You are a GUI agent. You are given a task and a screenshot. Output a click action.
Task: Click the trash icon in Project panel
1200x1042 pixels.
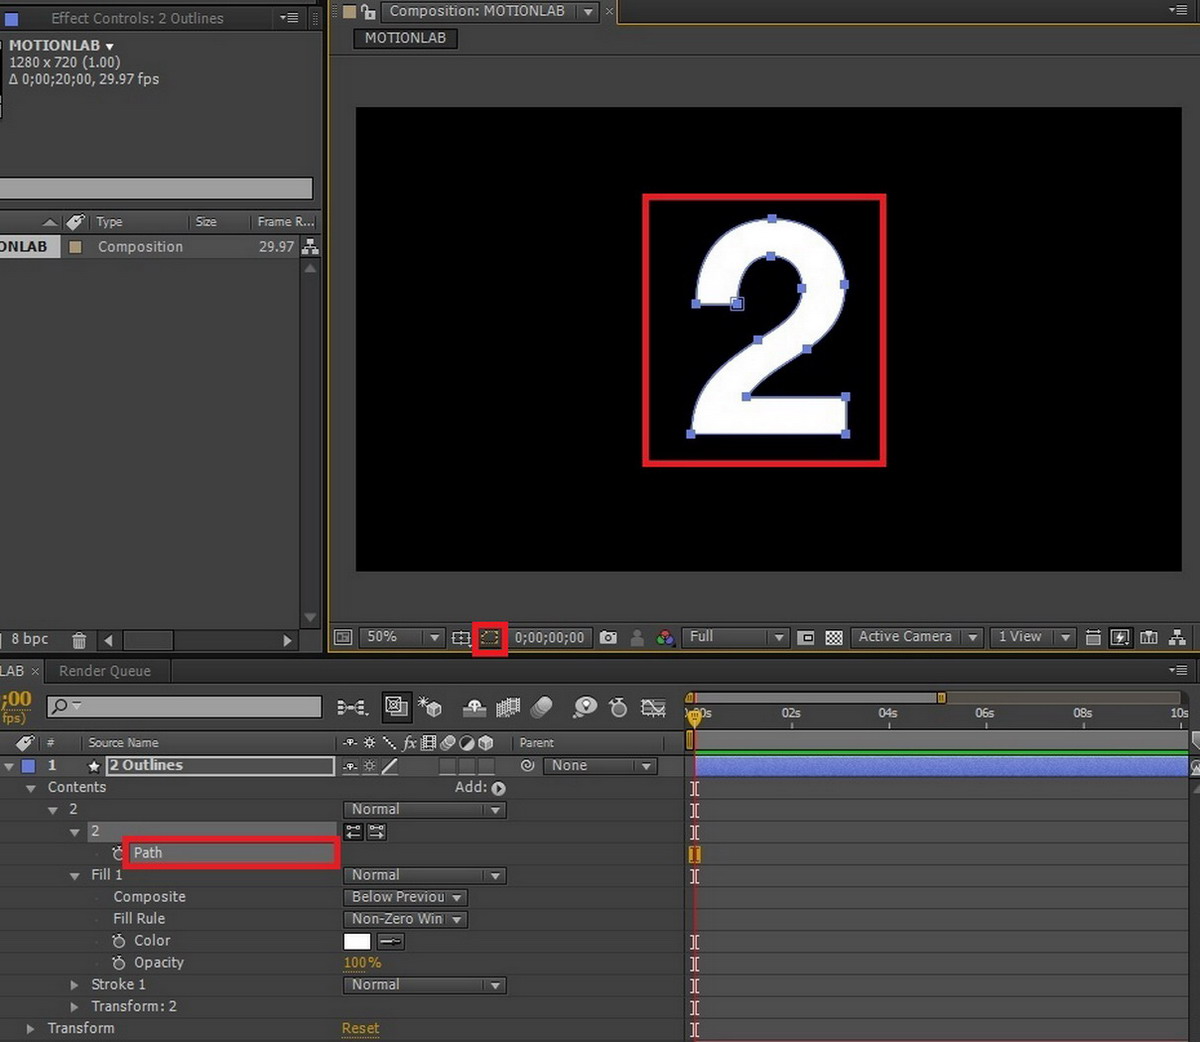[x=79, y=640]
